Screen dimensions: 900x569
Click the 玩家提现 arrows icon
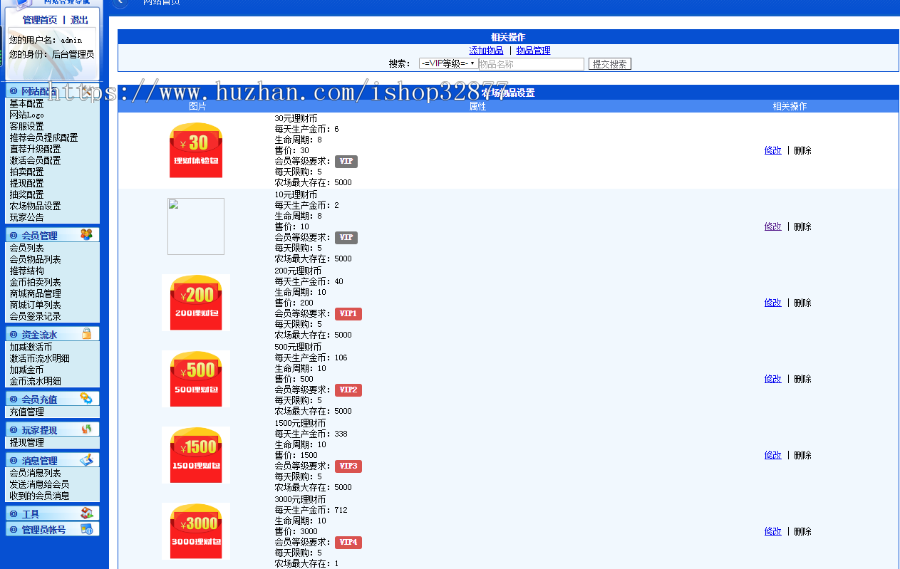point(86,429)
